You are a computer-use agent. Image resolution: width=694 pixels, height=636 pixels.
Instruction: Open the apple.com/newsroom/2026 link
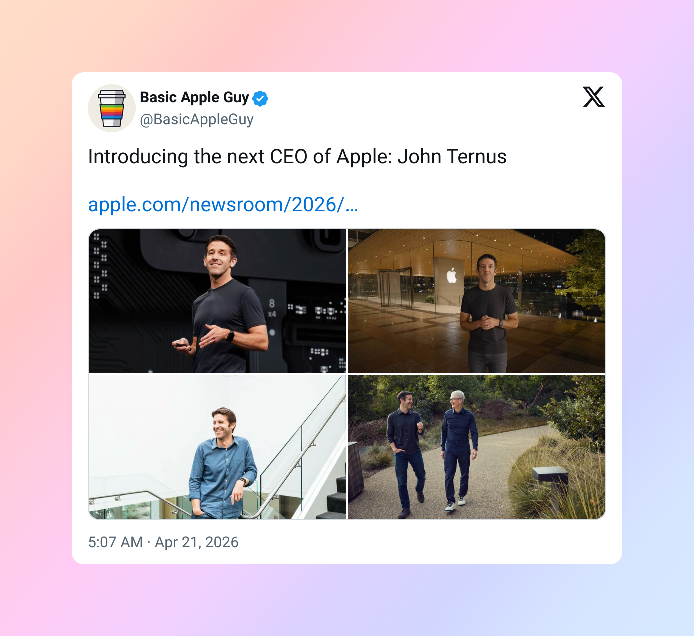pyautogui.click(x=223, y=204)
